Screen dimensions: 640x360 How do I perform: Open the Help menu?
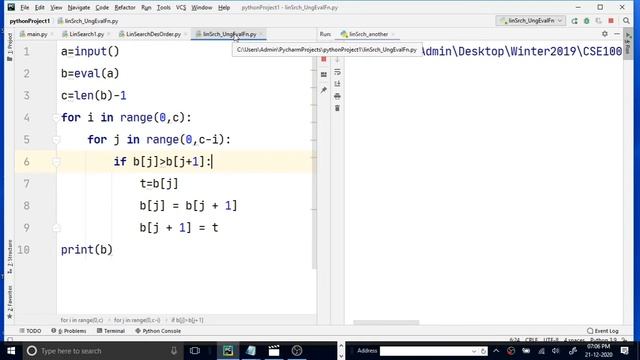pyautogui.click(x=224, y=7)
